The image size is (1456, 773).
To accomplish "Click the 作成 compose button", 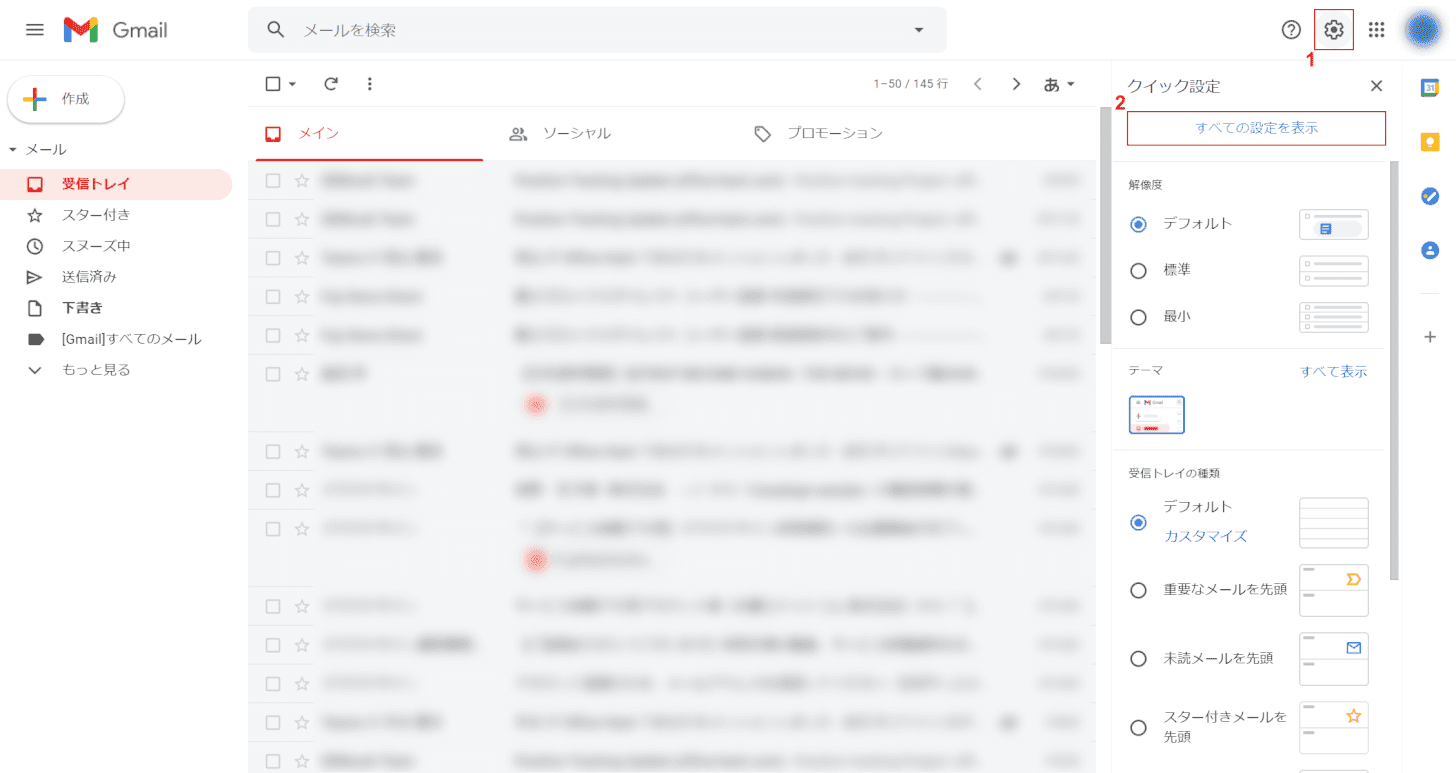I will tap(66, 99).
